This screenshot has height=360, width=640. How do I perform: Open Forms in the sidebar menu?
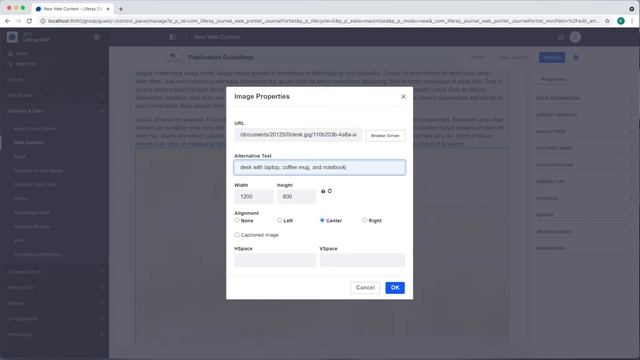click(20, 198)
